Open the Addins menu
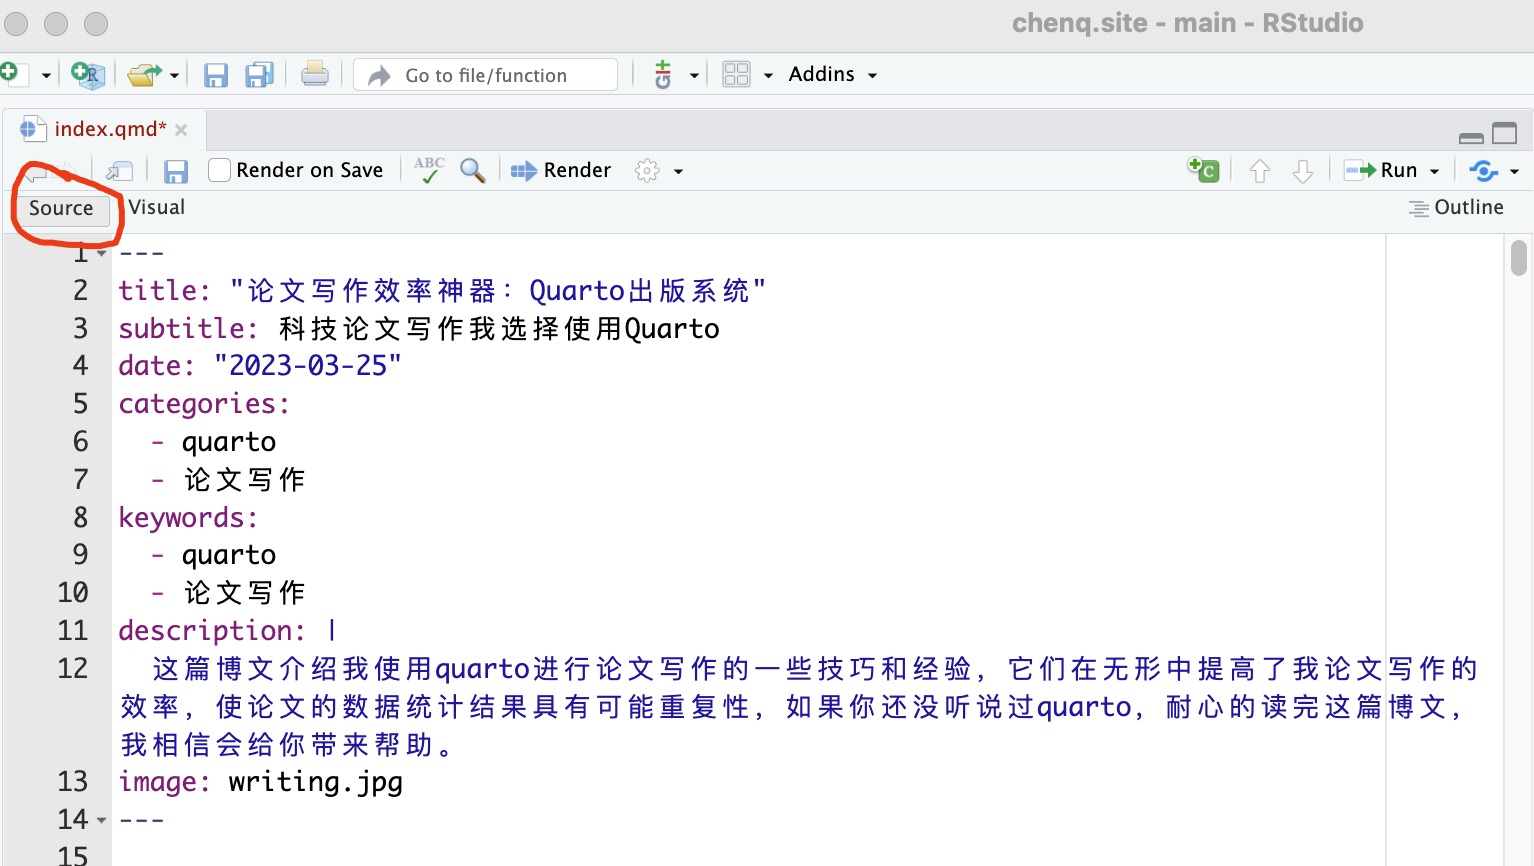 point(832,74)
